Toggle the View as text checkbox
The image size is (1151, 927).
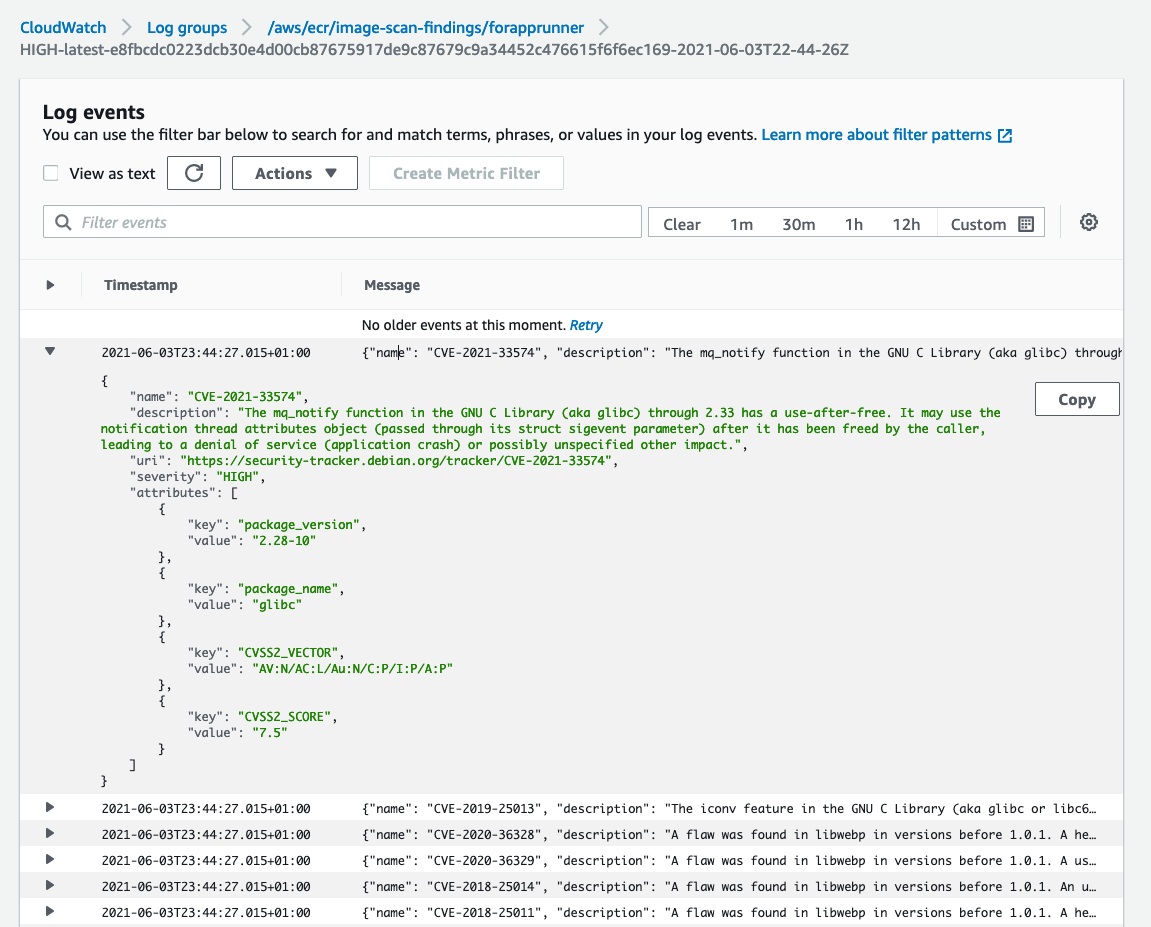tap(51, 173)
